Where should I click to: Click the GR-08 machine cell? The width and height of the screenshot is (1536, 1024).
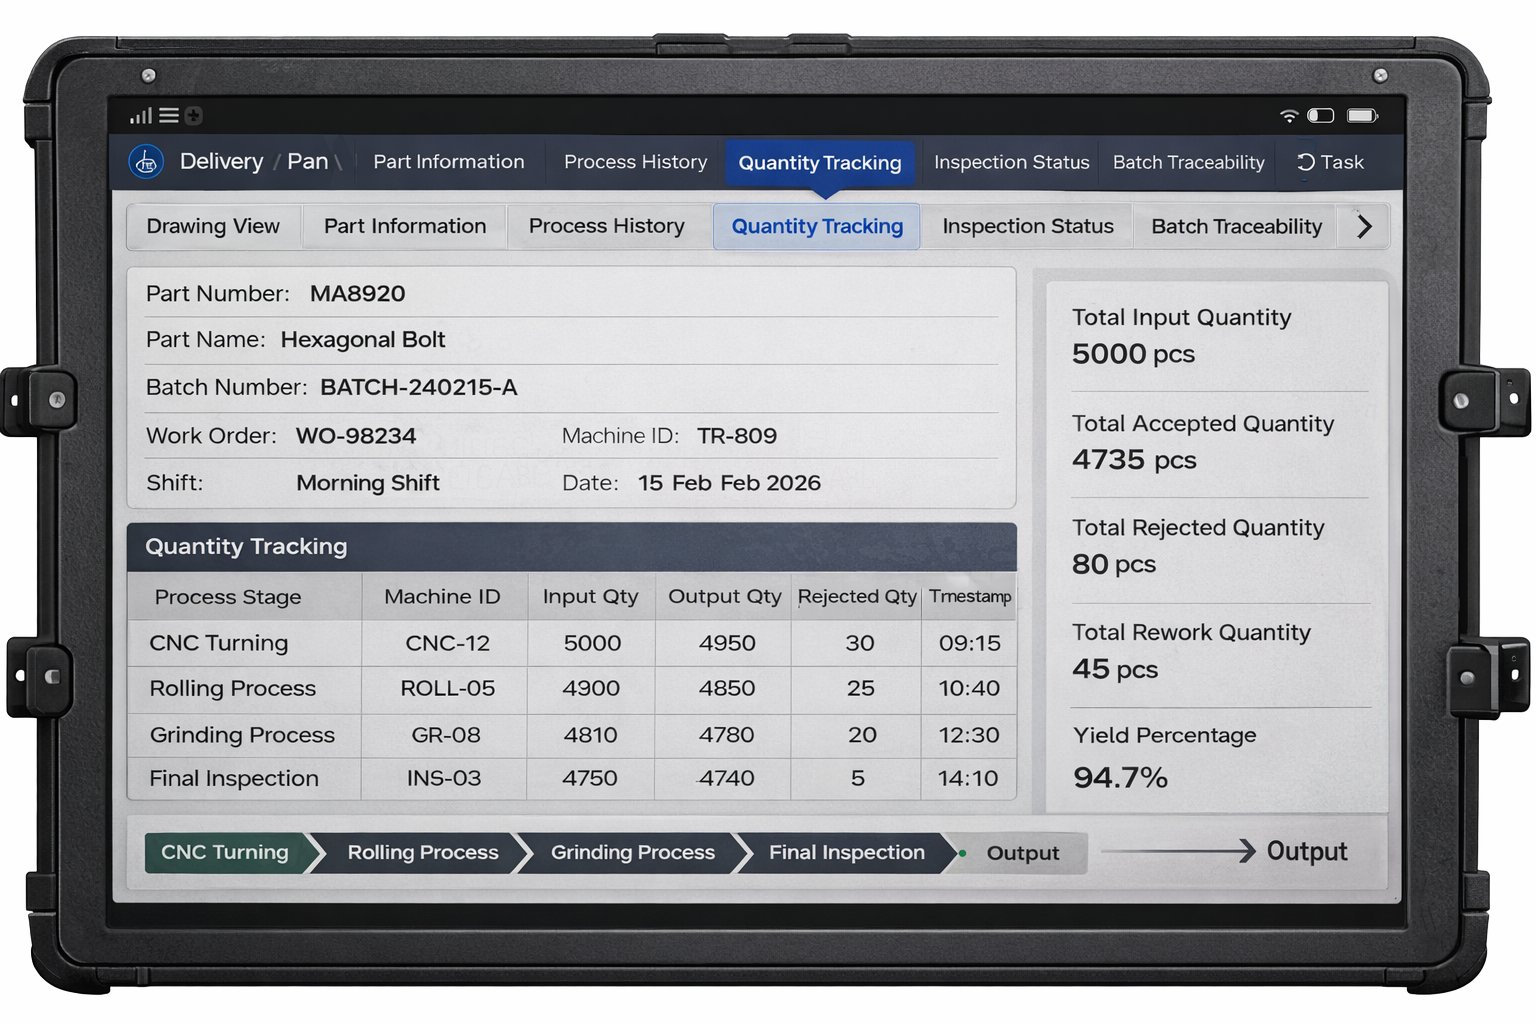(446, 735)
